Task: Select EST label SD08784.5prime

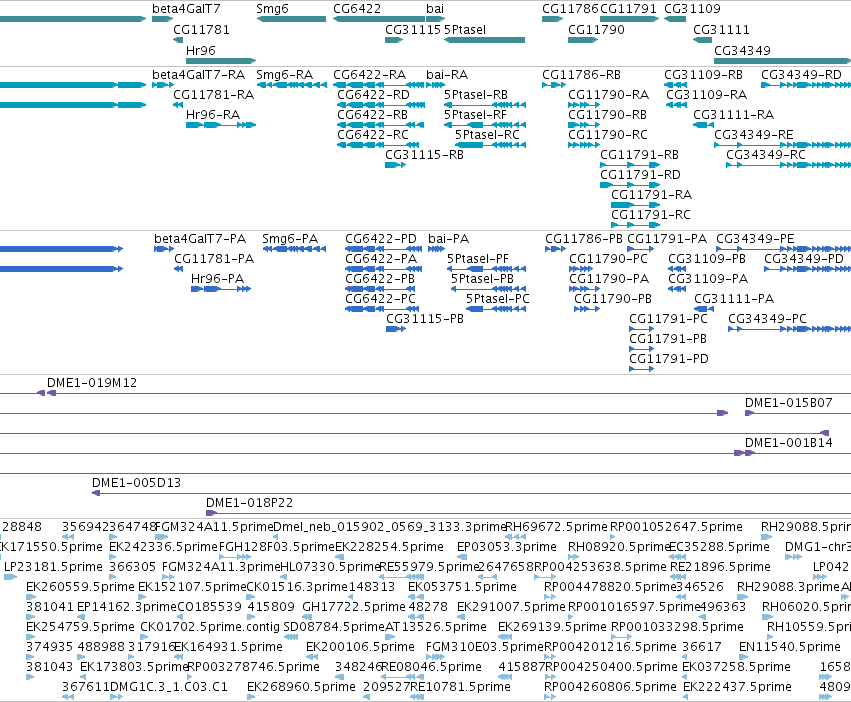Action: 334,627
